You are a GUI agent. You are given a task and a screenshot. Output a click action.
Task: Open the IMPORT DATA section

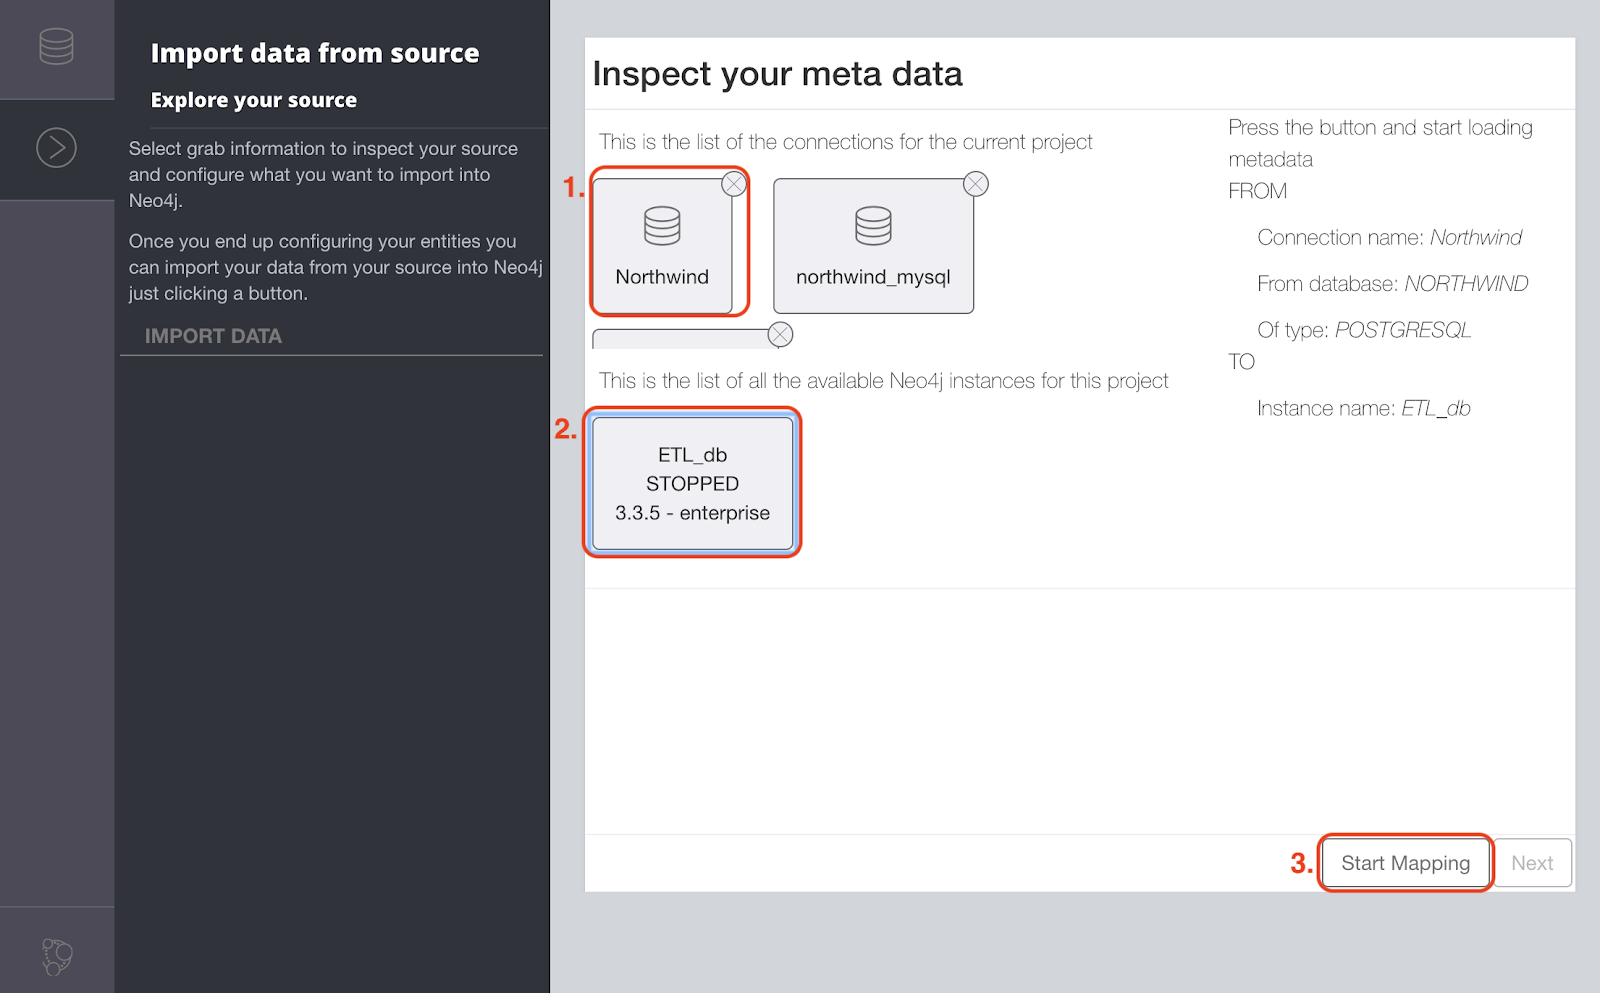click(x=213, y=336)
